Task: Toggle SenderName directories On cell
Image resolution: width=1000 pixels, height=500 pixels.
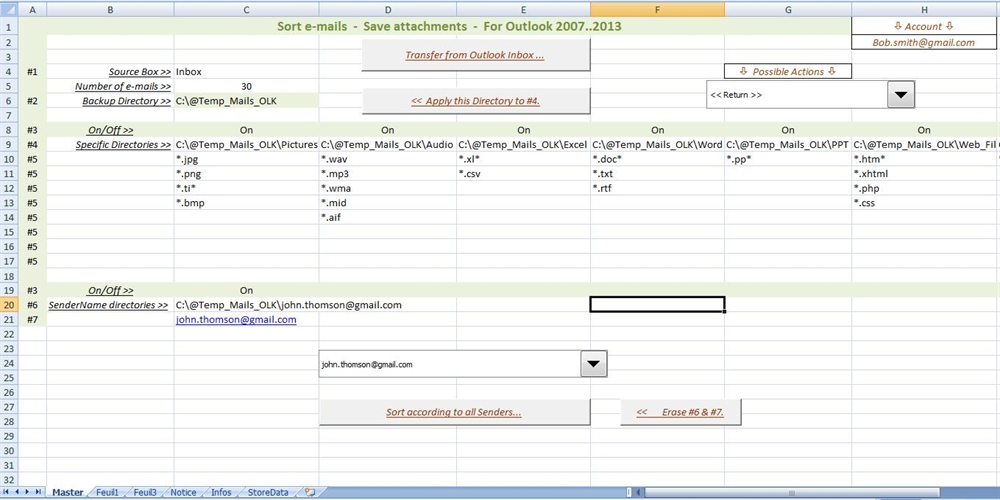Action: pos(246,290)
